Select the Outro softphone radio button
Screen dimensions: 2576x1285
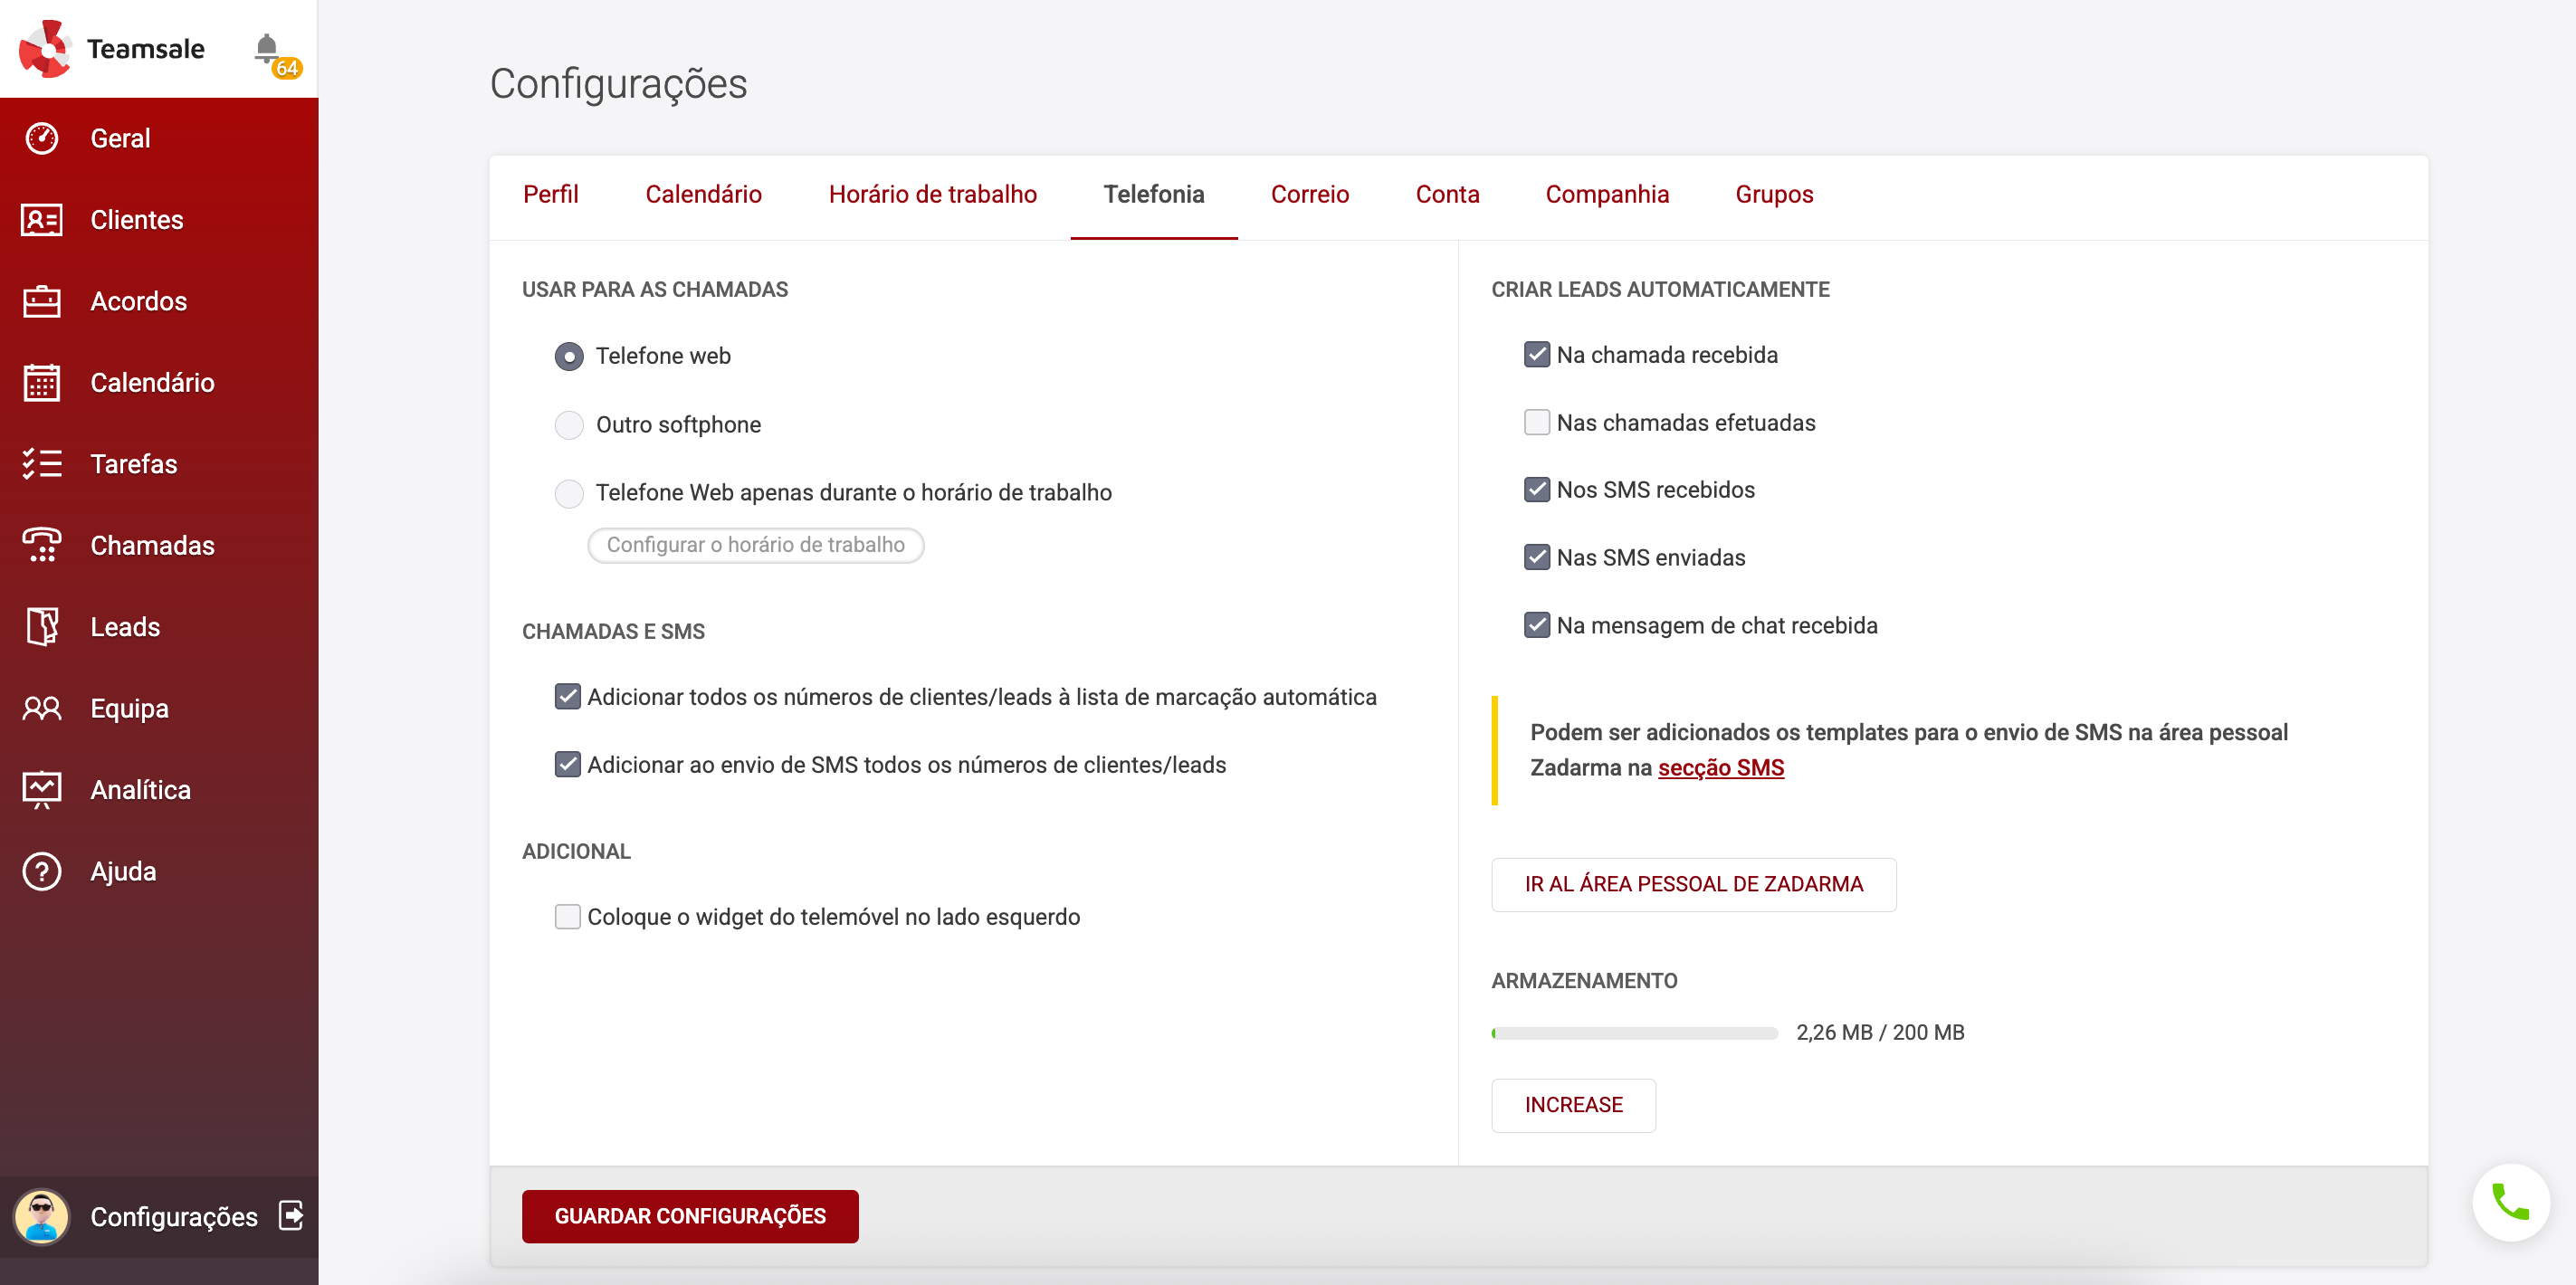[x=569, y=425]
